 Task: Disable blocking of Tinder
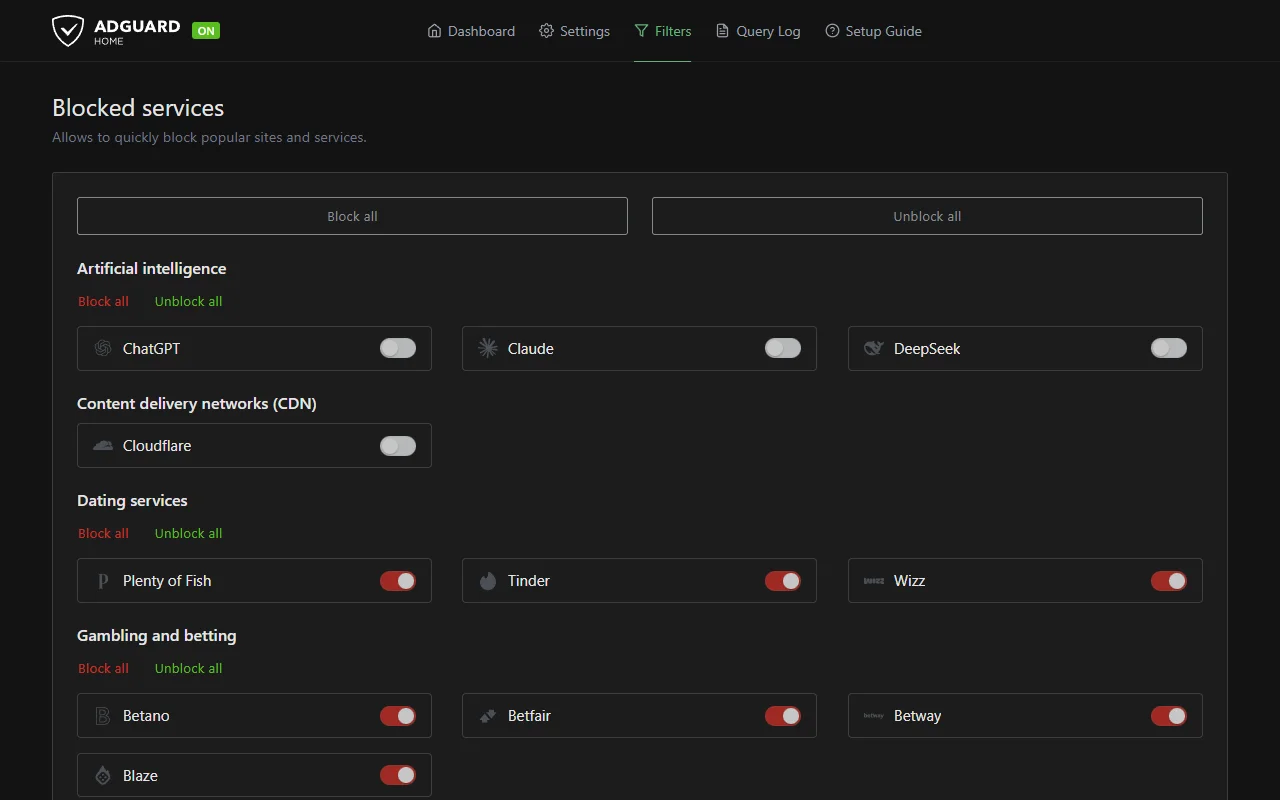pyautogui.click(x=783, y=580)
